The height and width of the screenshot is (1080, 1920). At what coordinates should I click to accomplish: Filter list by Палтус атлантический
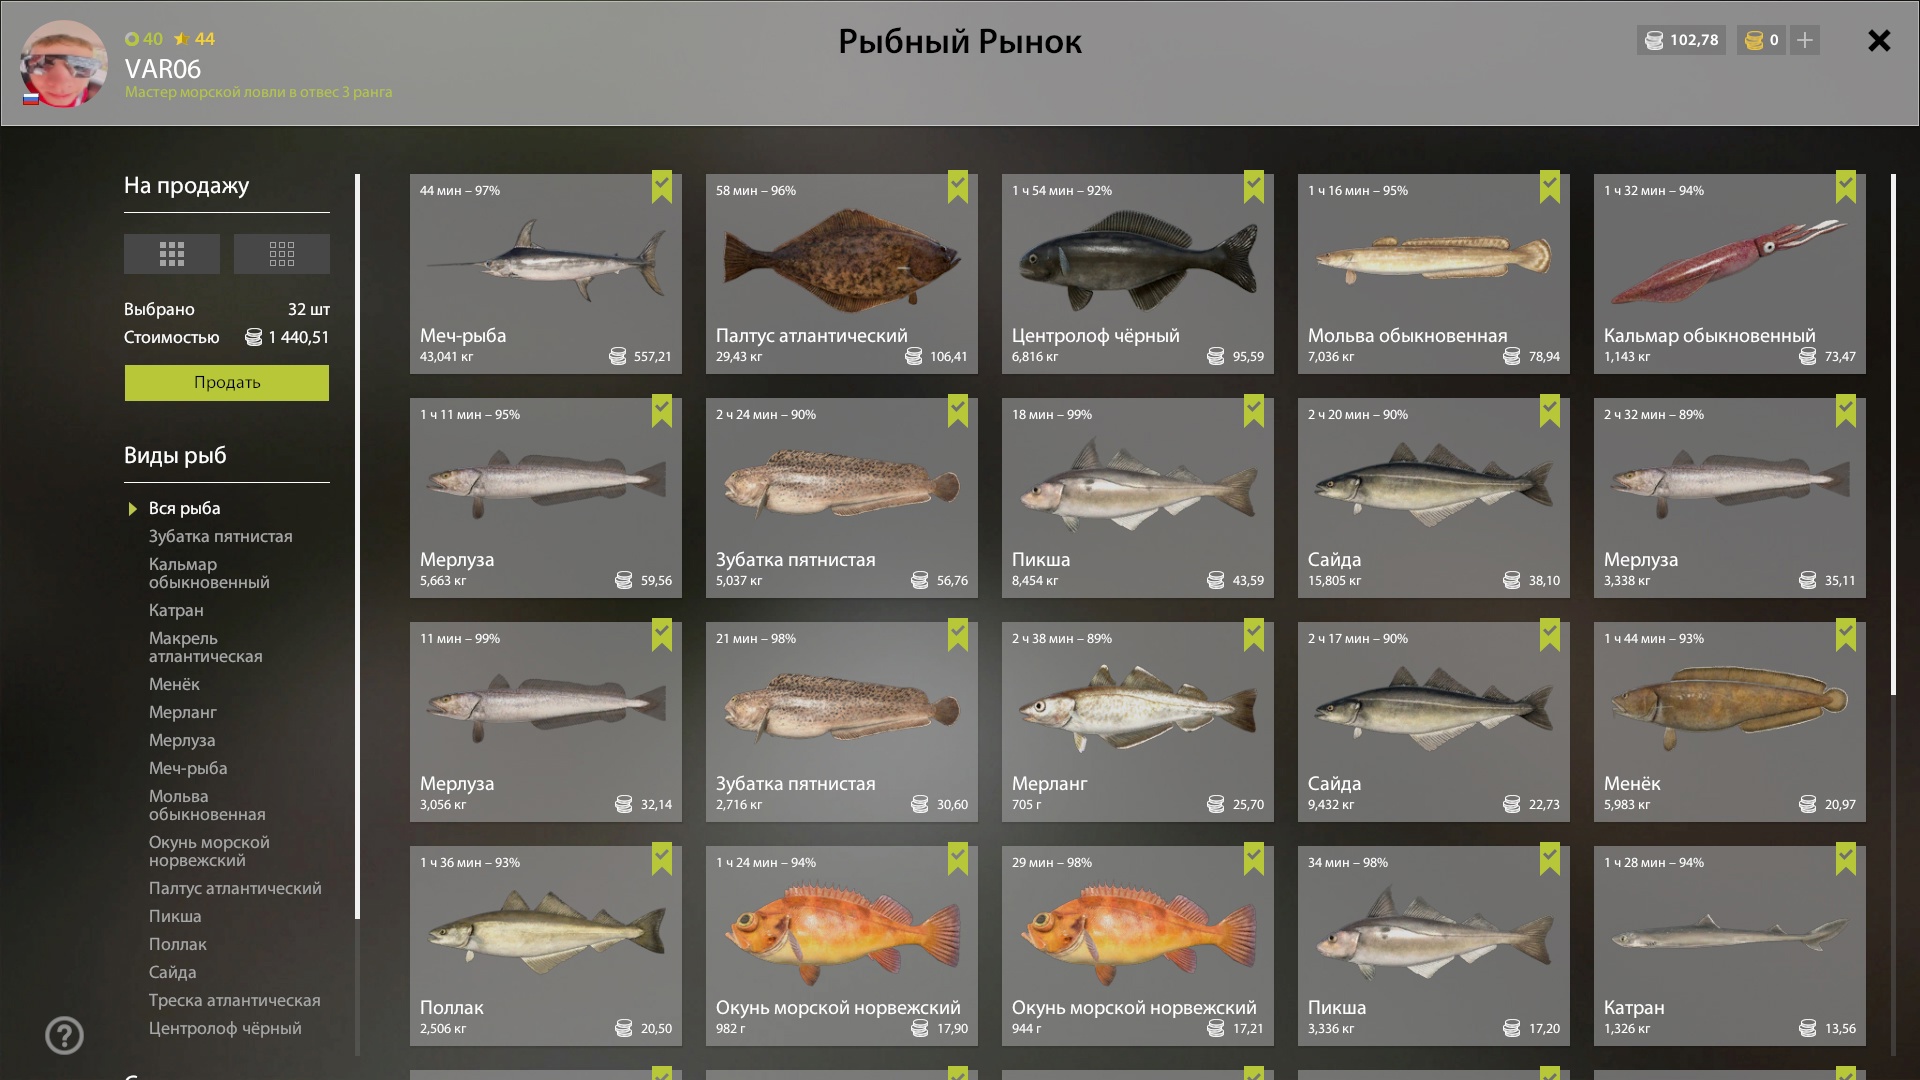[x=235, y=888]
